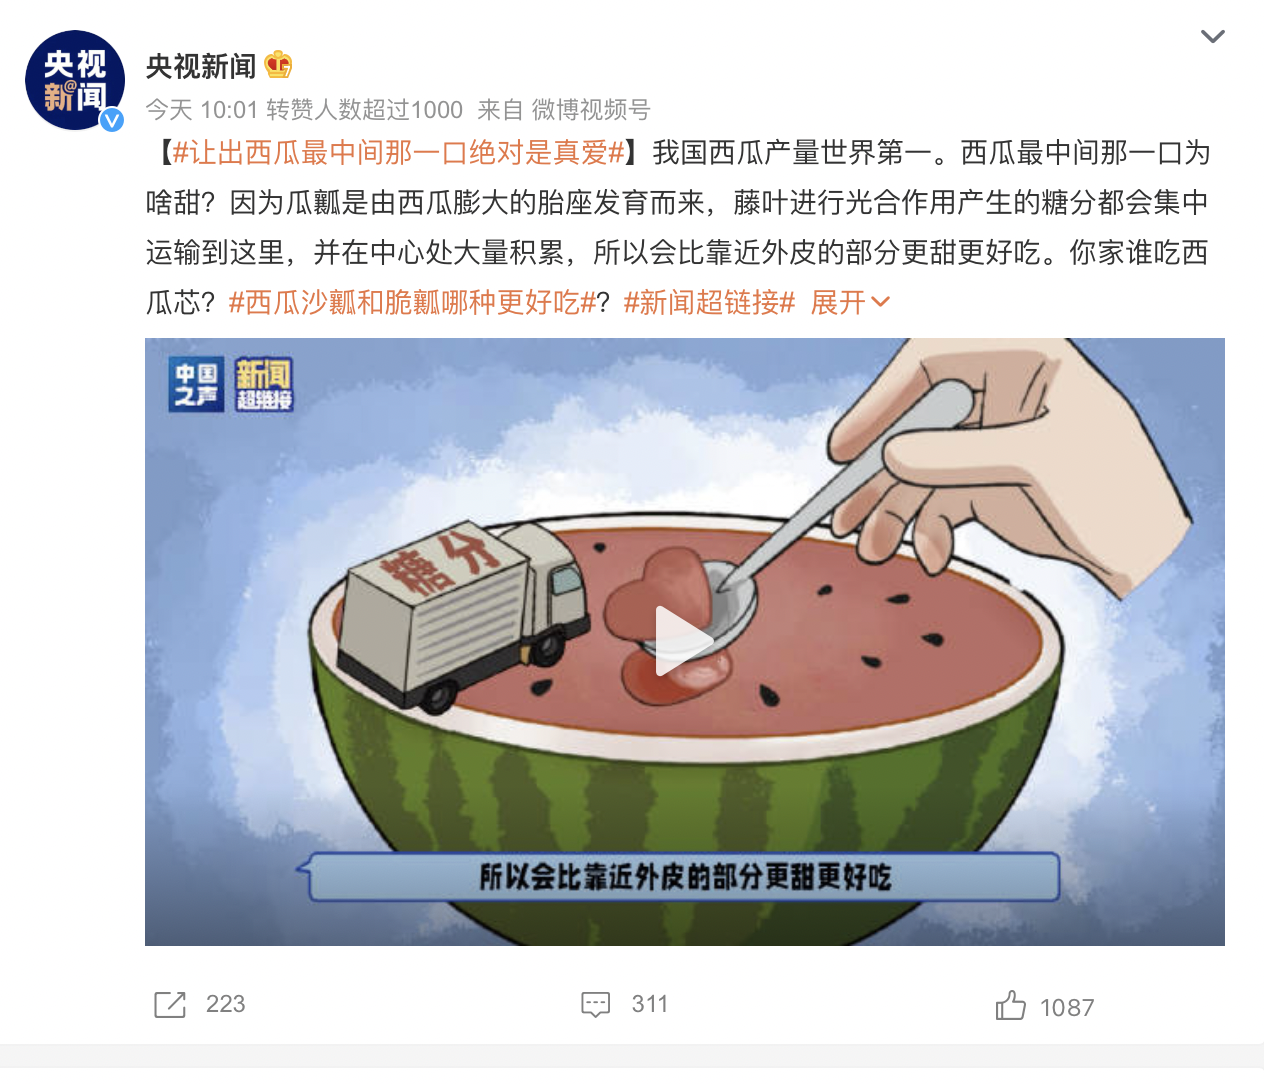Open the 新闻超链接 hashtag topic
1264x1084 pixels.
(709, 303)
